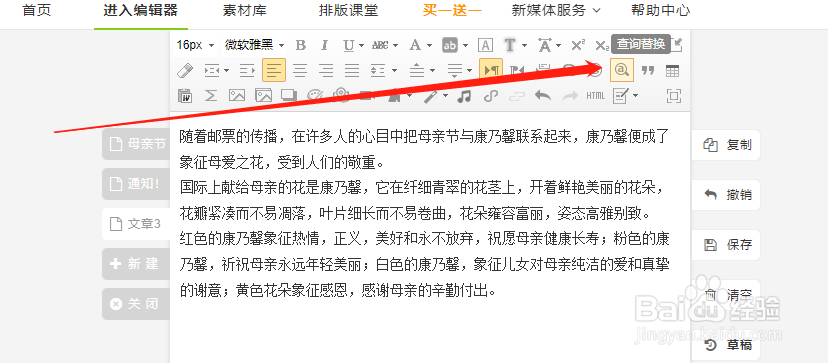The image size is (828, 363).
Task: Apply superscript X² formatting
Action: (578, 45)
